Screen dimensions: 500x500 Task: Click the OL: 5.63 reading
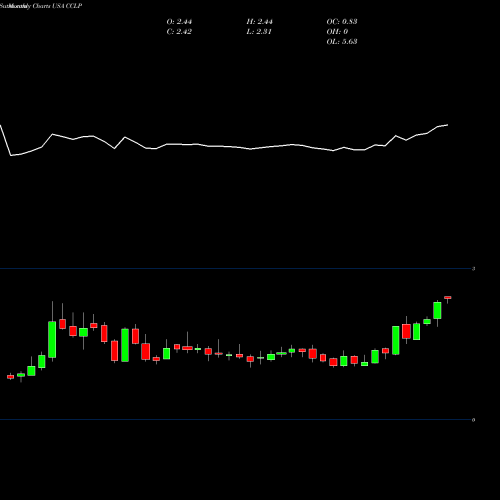[342, 42]
